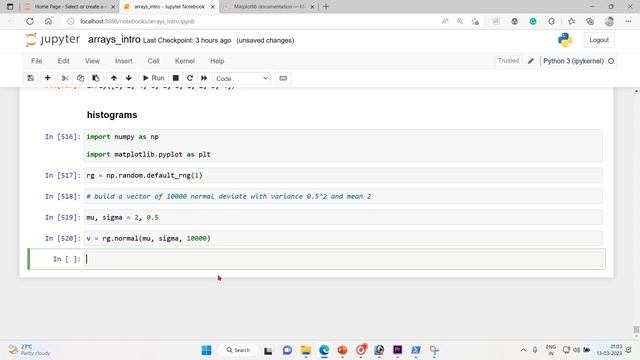Move selected cell down

click(x=129, y=78)
